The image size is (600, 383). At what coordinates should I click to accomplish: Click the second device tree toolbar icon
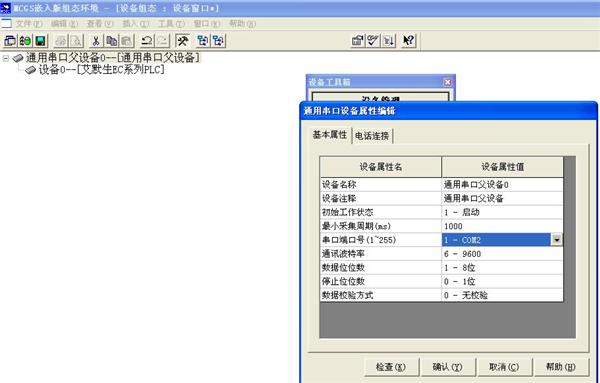click(218, 41)
